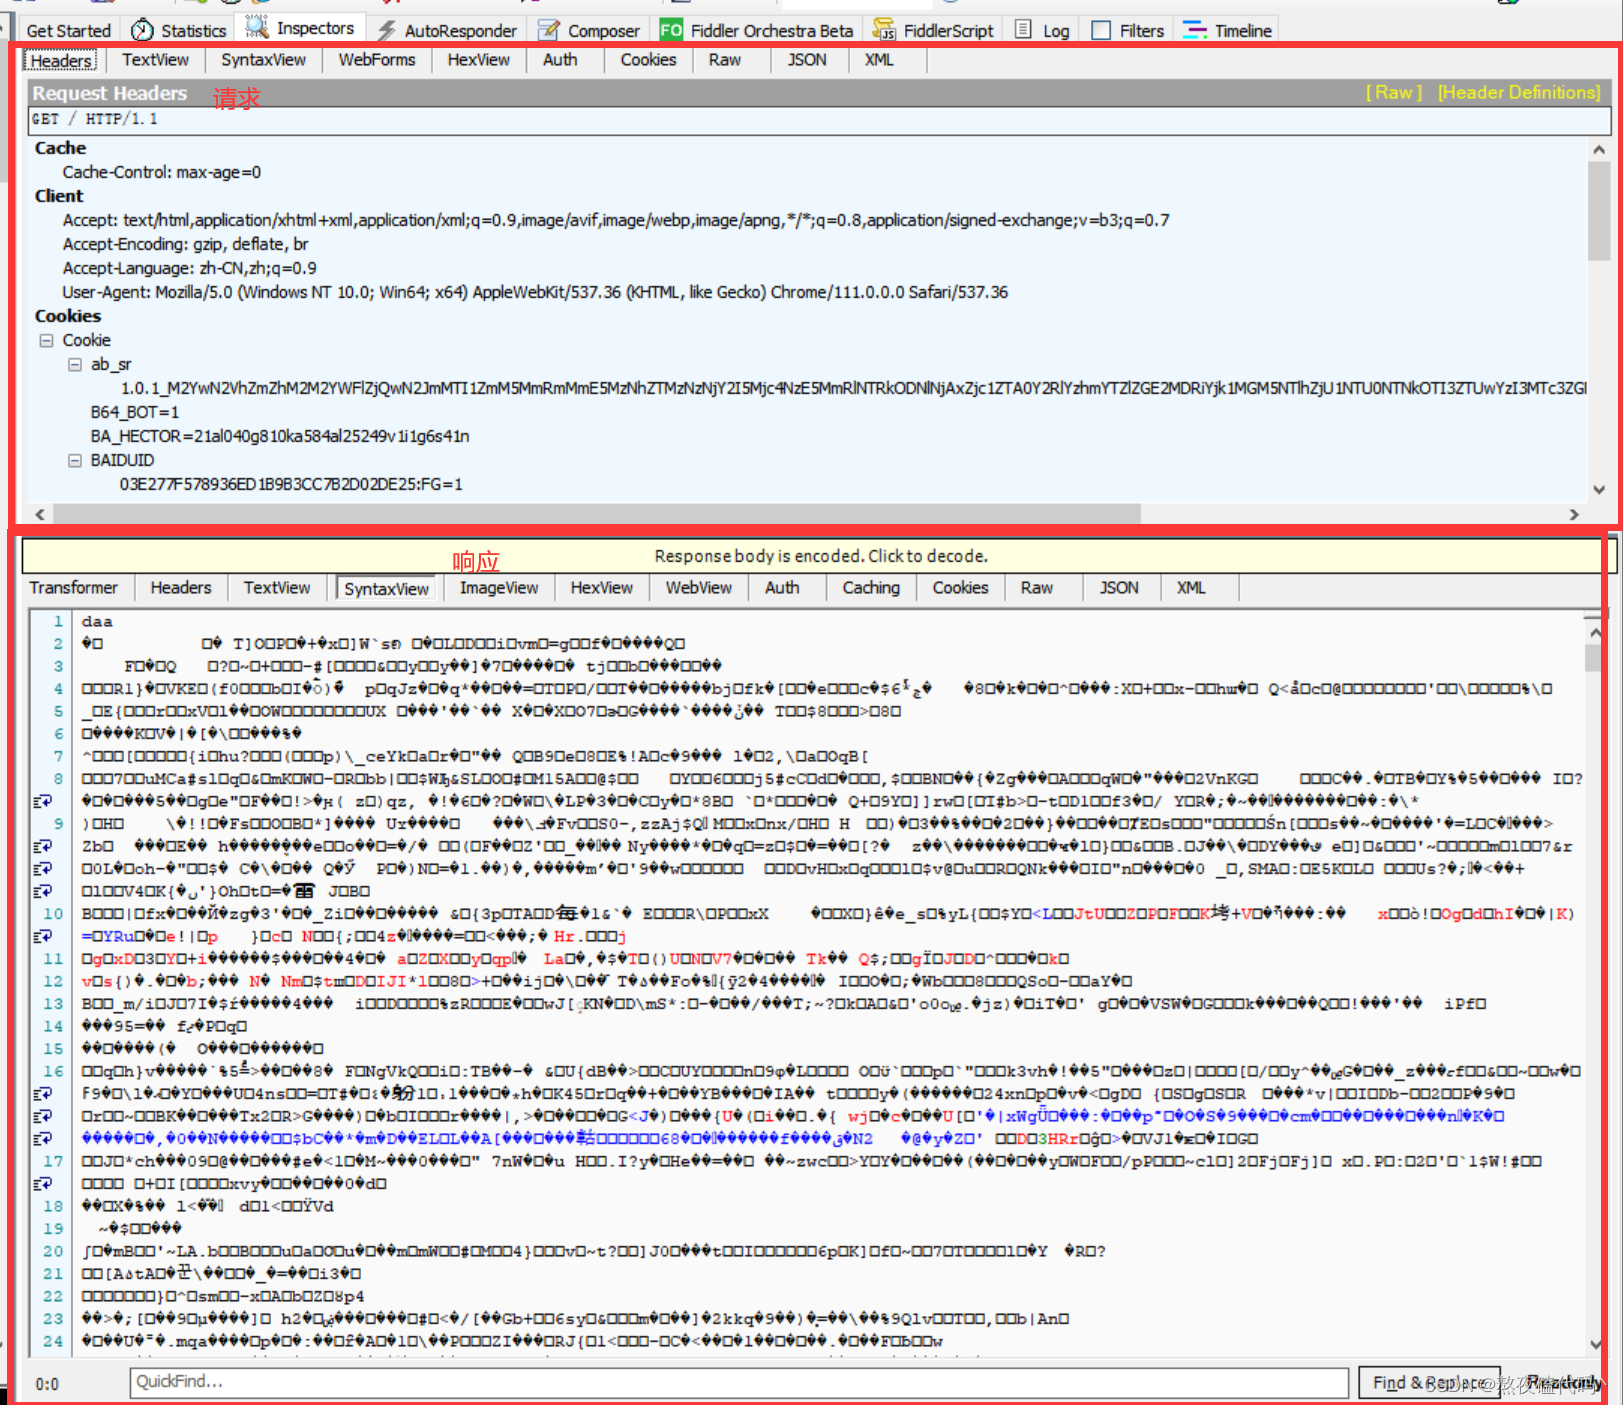
Task: Click the word-wrap marker below line 8
Action: point(42,801)
